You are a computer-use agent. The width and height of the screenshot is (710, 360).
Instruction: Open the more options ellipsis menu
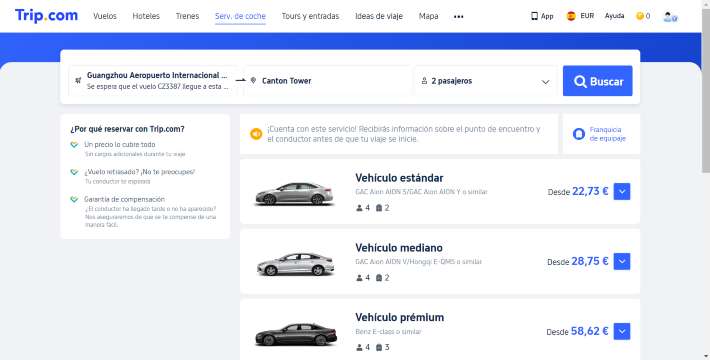tap(458, 16)
